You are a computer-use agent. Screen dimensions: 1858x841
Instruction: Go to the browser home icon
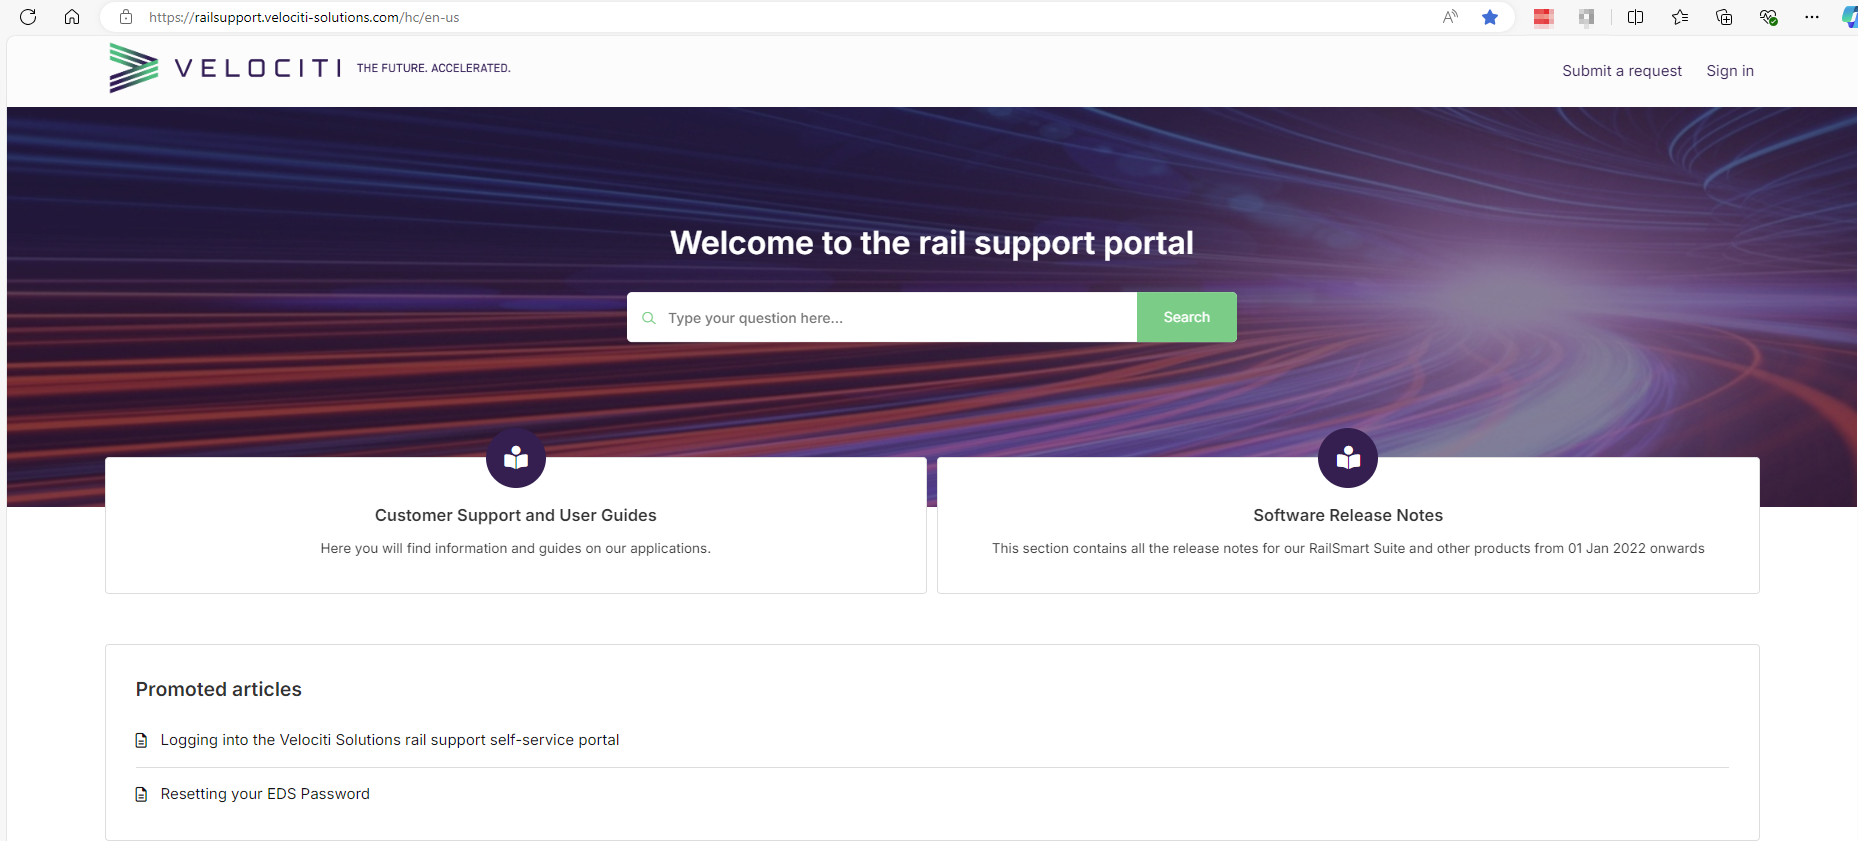[x=72, y=17]
